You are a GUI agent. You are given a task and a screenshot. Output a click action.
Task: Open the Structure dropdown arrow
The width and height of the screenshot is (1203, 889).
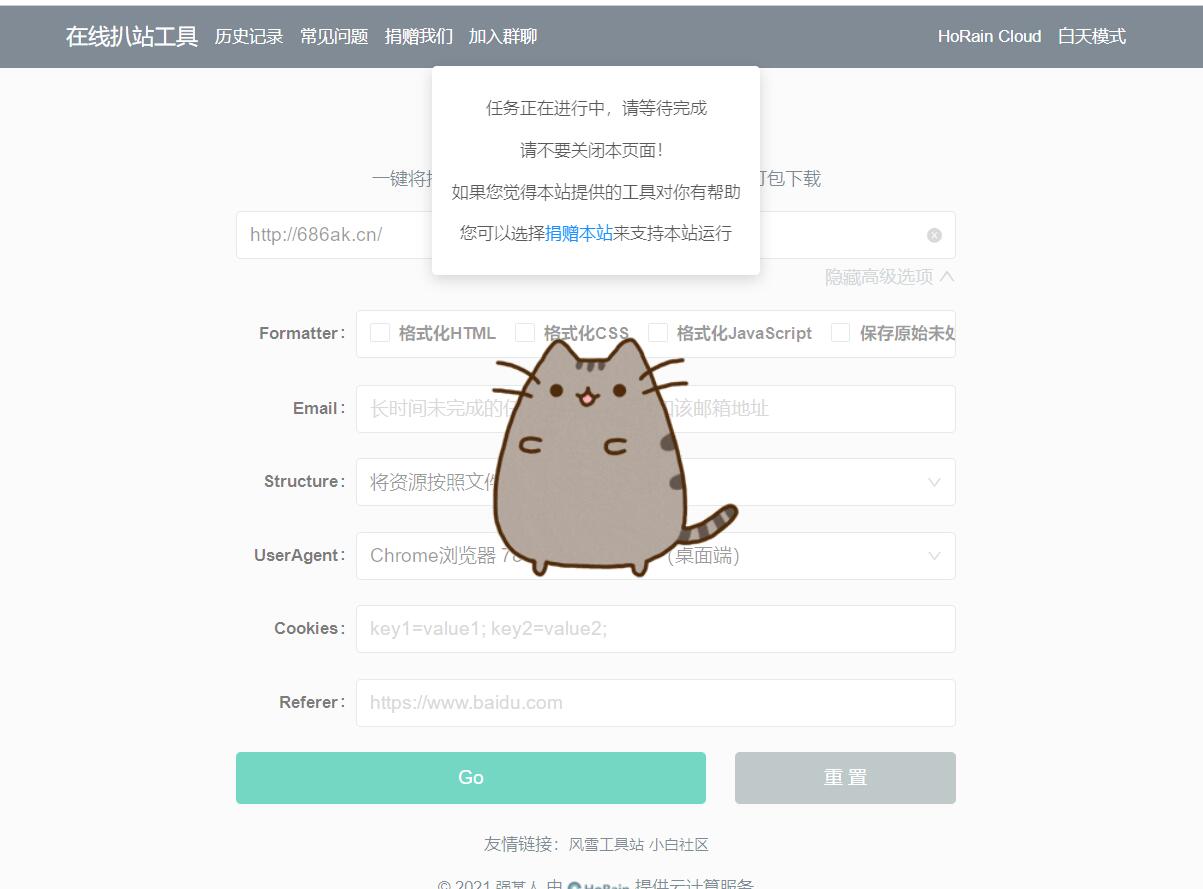[x=934, y=482]
